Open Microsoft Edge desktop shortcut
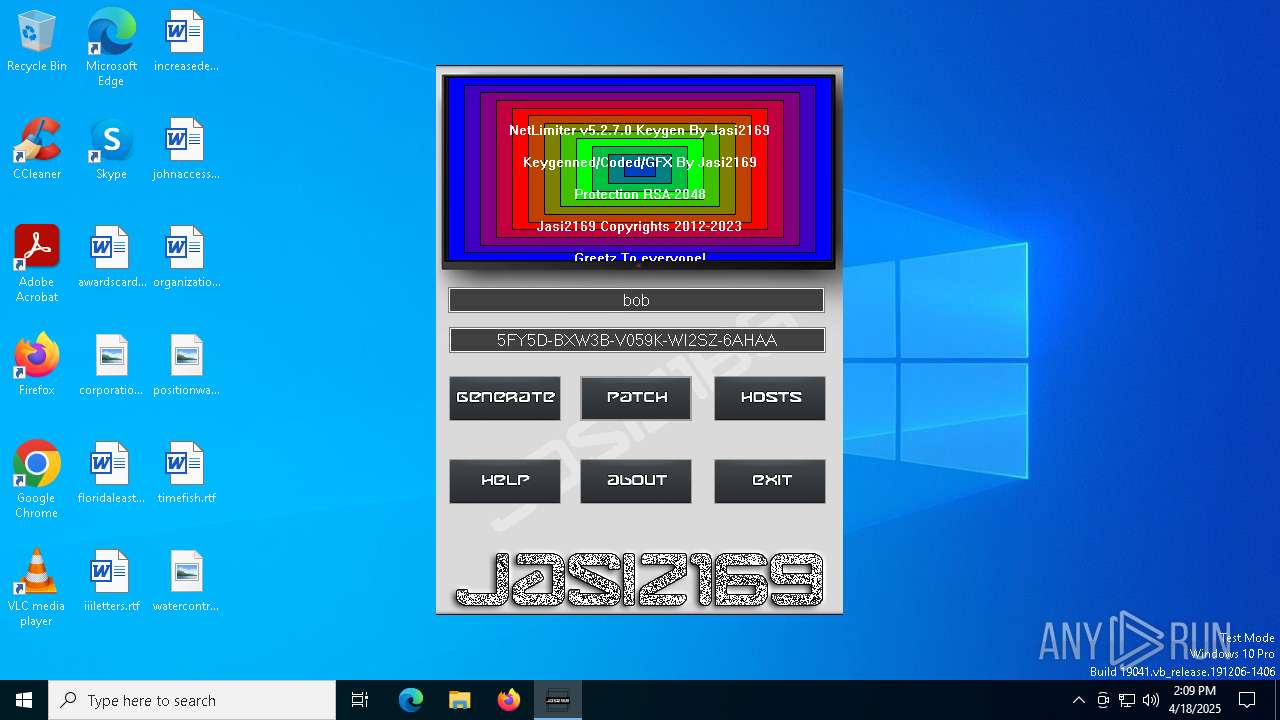The image size is (1280, 720). click(x=111, y=48)
